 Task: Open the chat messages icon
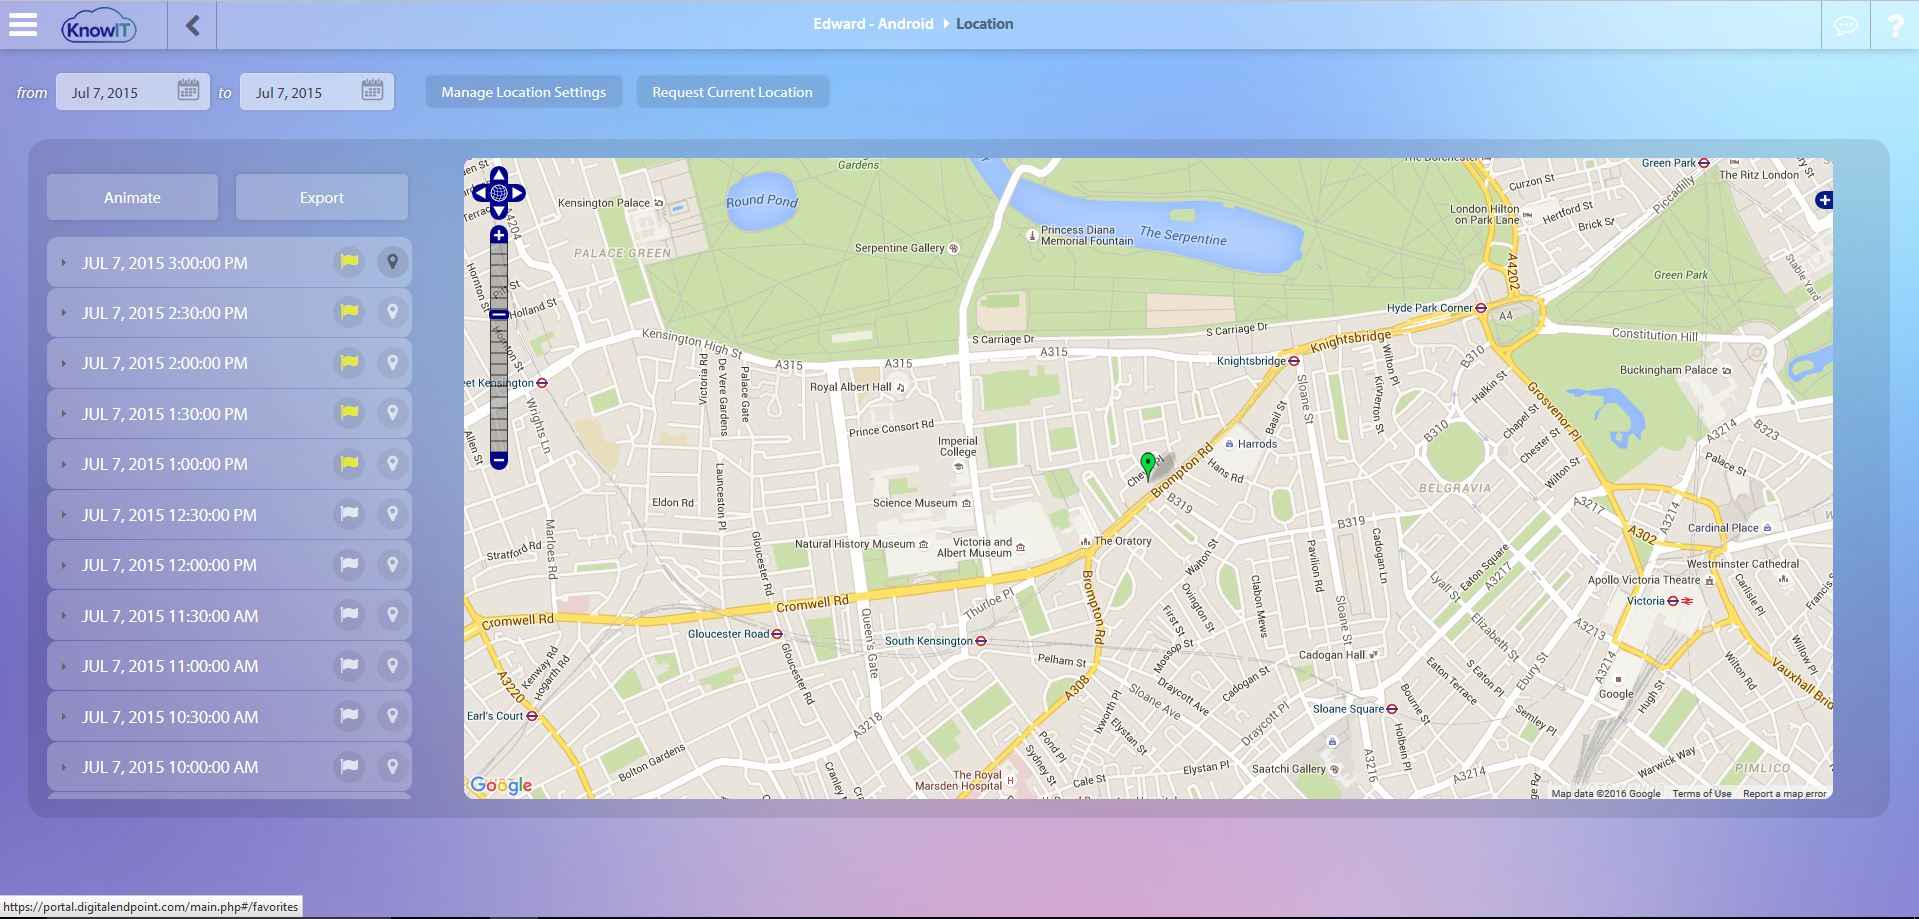[1846, 25]
